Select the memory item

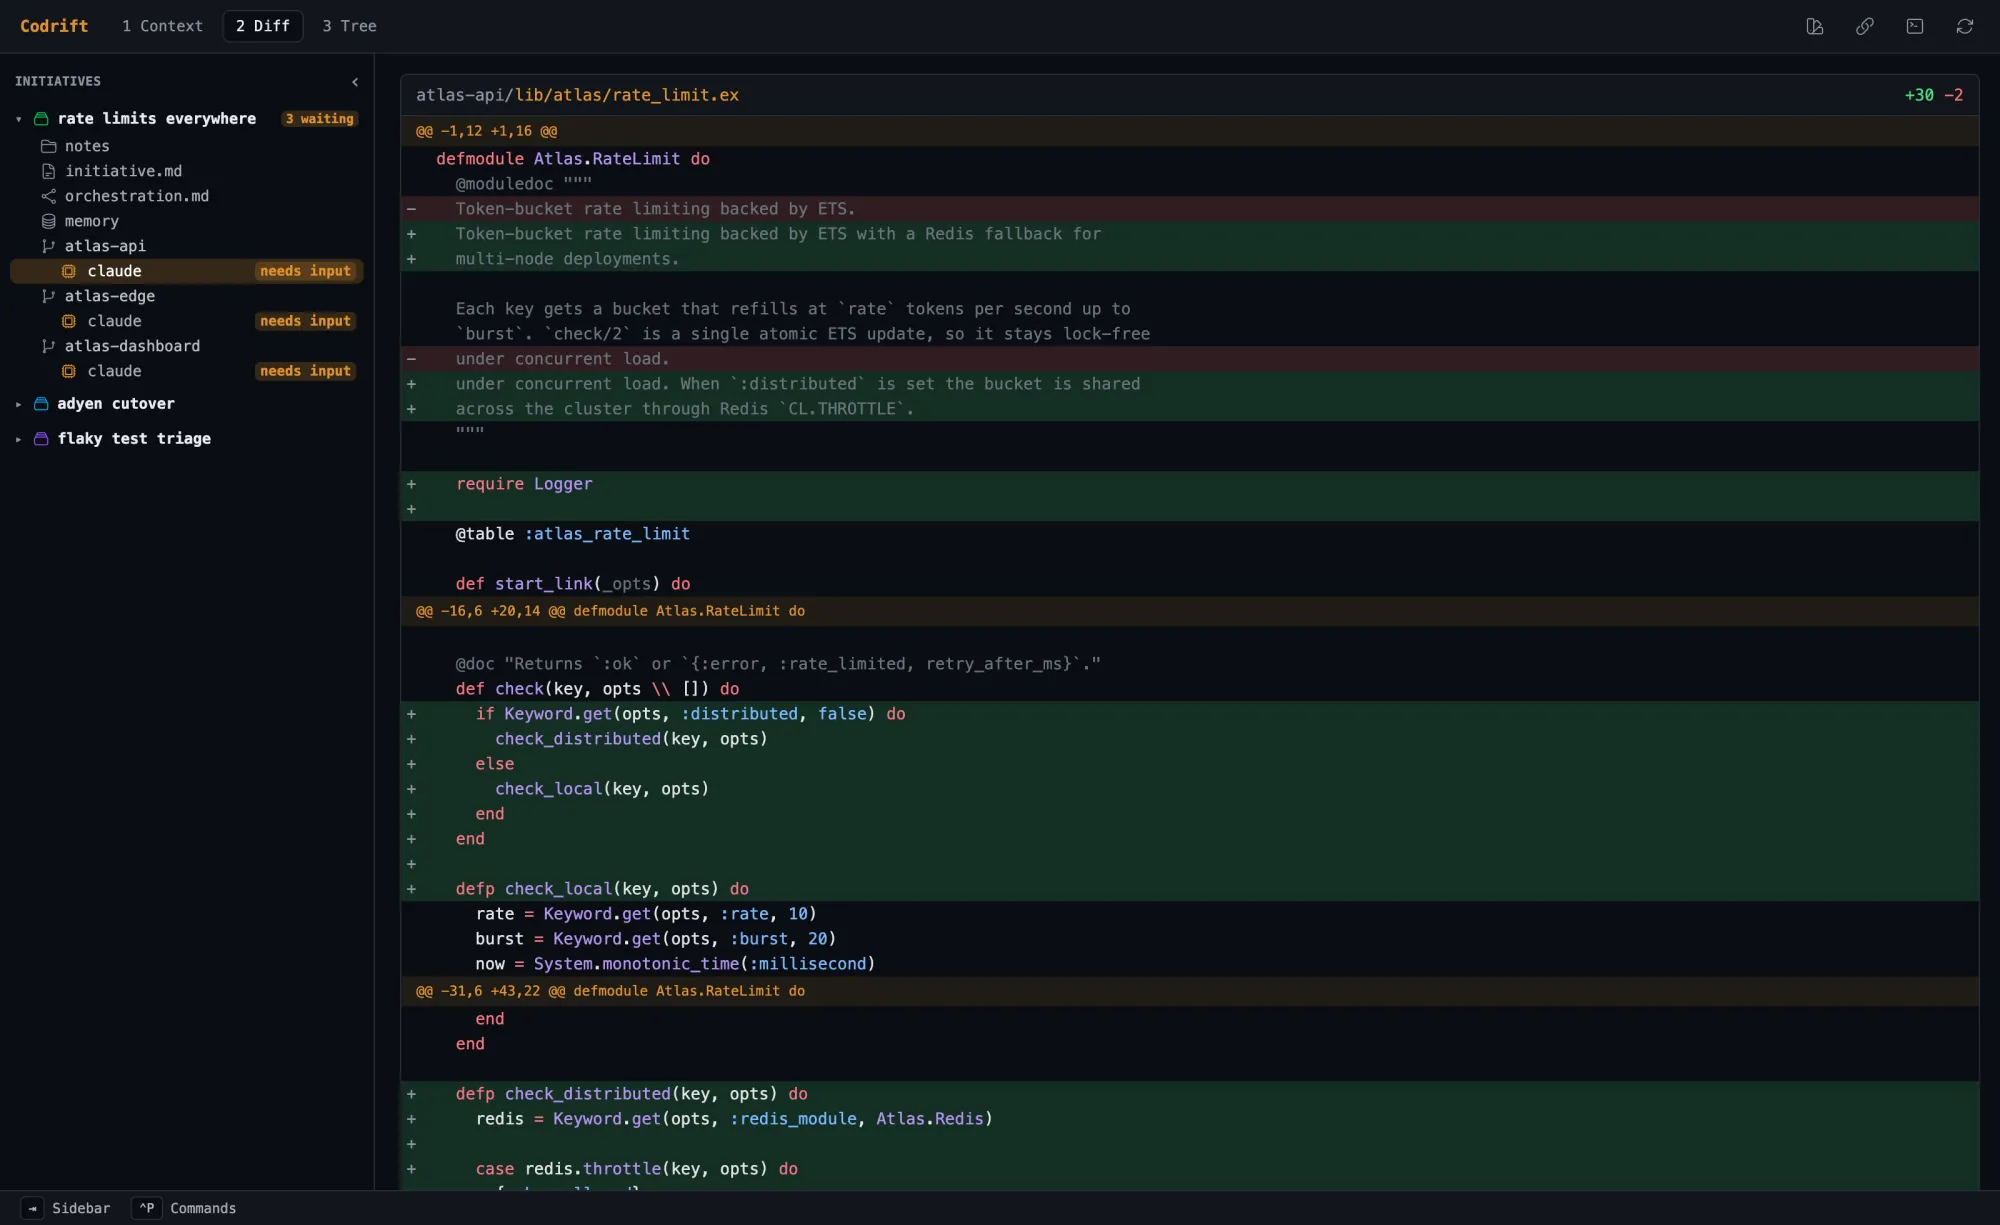click(187, 221)
